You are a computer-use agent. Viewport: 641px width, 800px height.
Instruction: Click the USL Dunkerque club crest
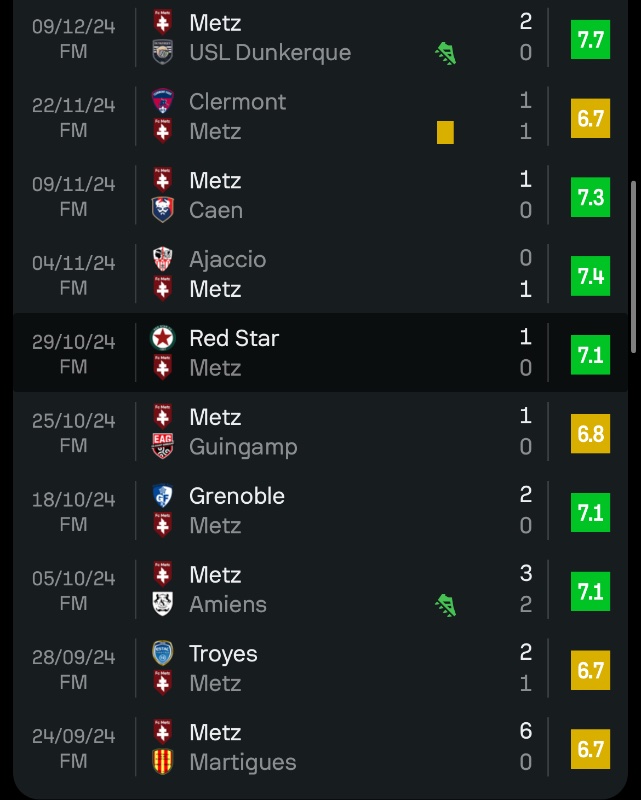[x=162, y=53]
